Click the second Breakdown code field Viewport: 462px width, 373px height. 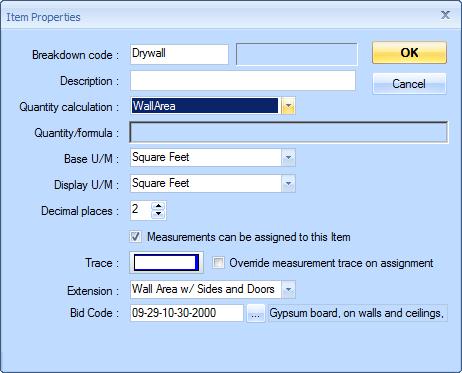(x=297, y=54)
